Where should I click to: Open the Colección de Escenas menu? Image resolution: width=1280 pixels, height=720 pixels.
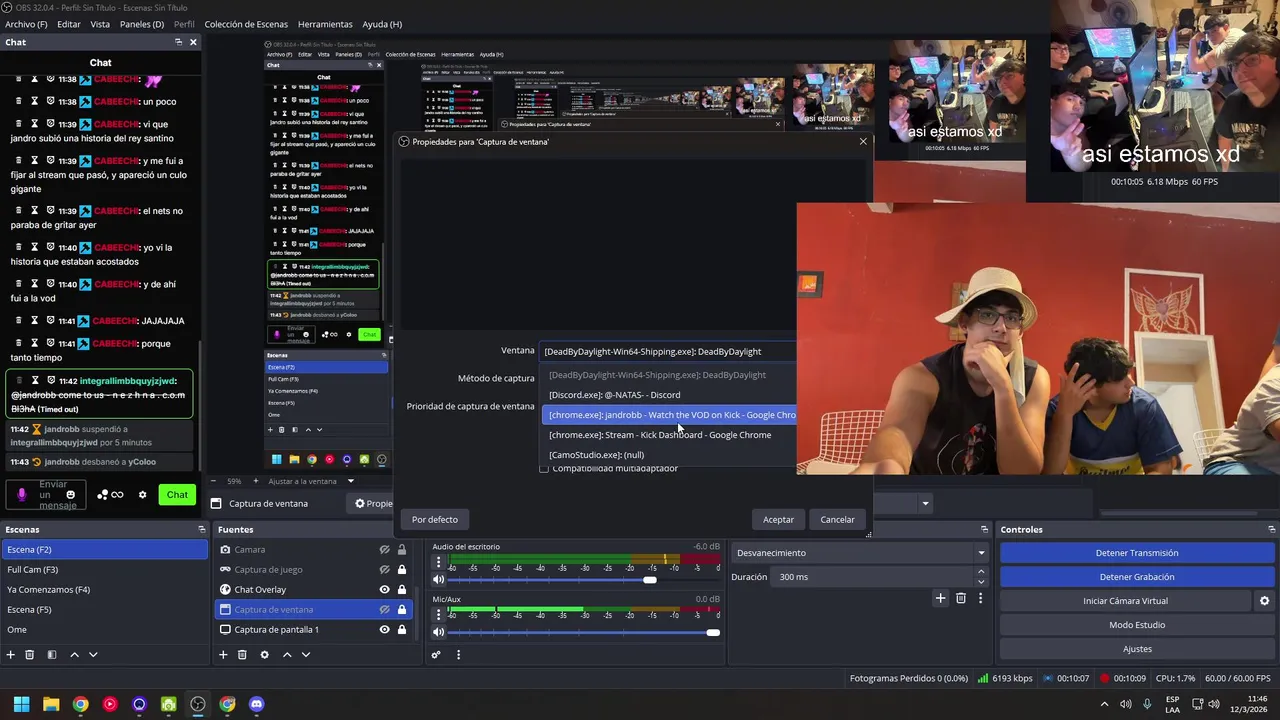point(246,24)
